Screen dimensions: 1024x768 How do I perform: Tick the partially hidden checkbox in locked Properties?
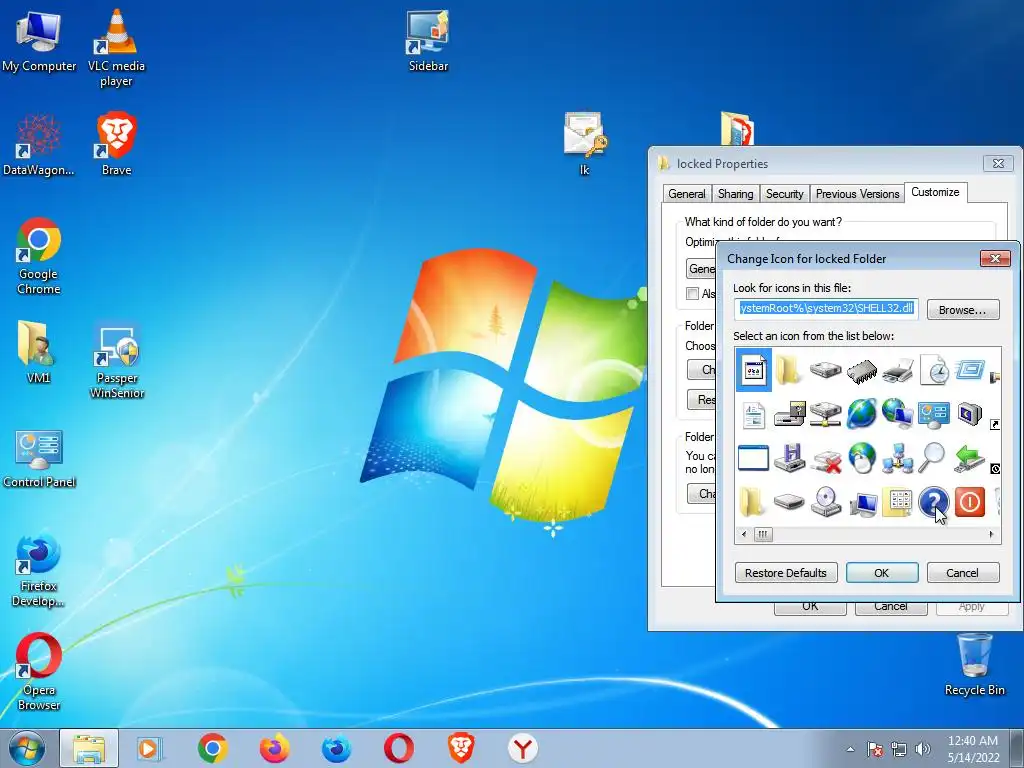692,293
